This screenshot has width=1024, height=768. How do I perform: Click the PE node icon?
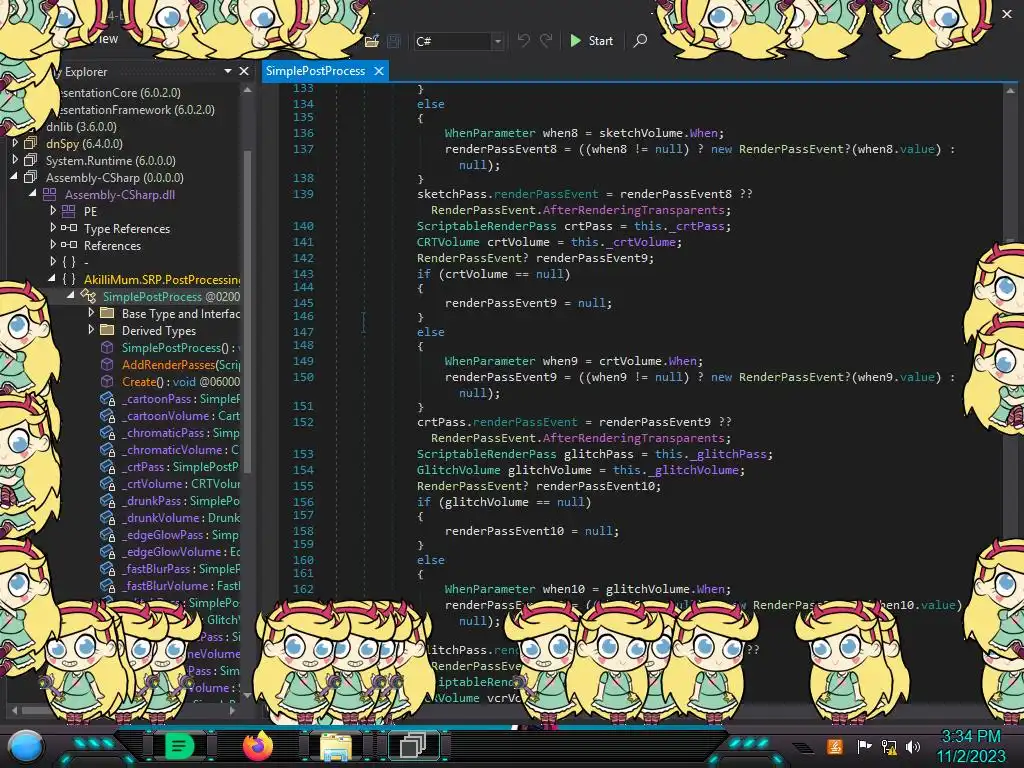click(69, 211)
